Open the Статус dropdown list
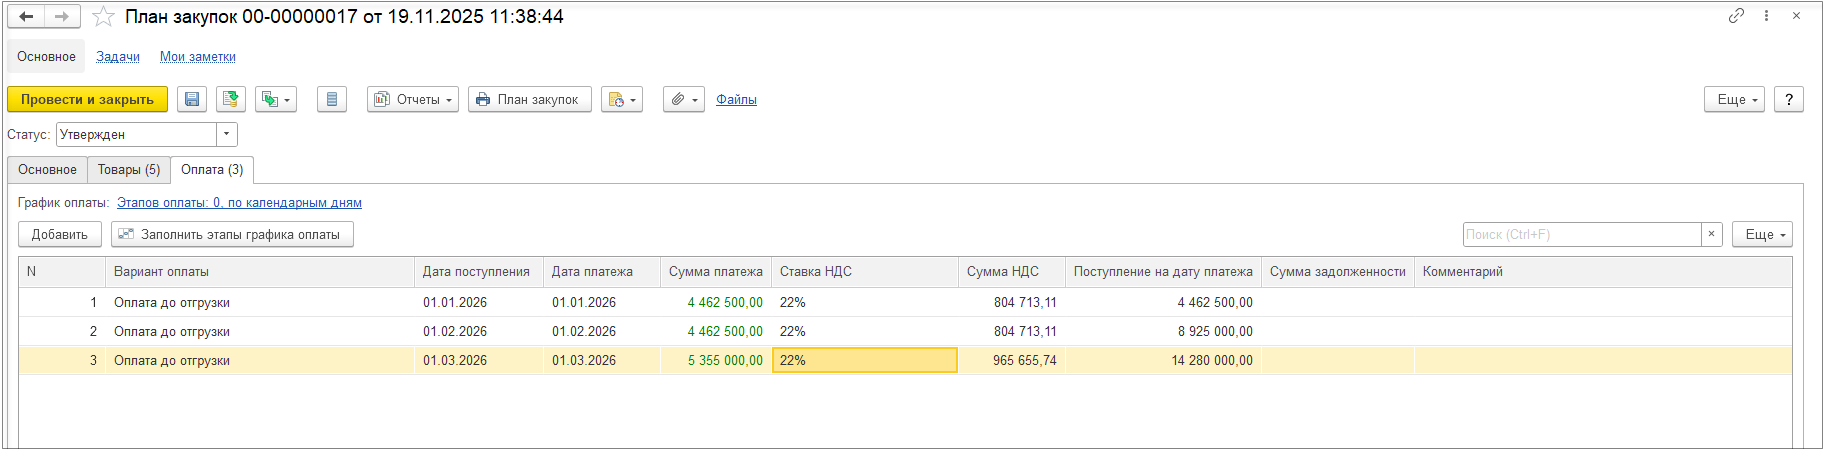Image resolution: width=1823 pixels, height=449 pixels. tap(228, 135)
